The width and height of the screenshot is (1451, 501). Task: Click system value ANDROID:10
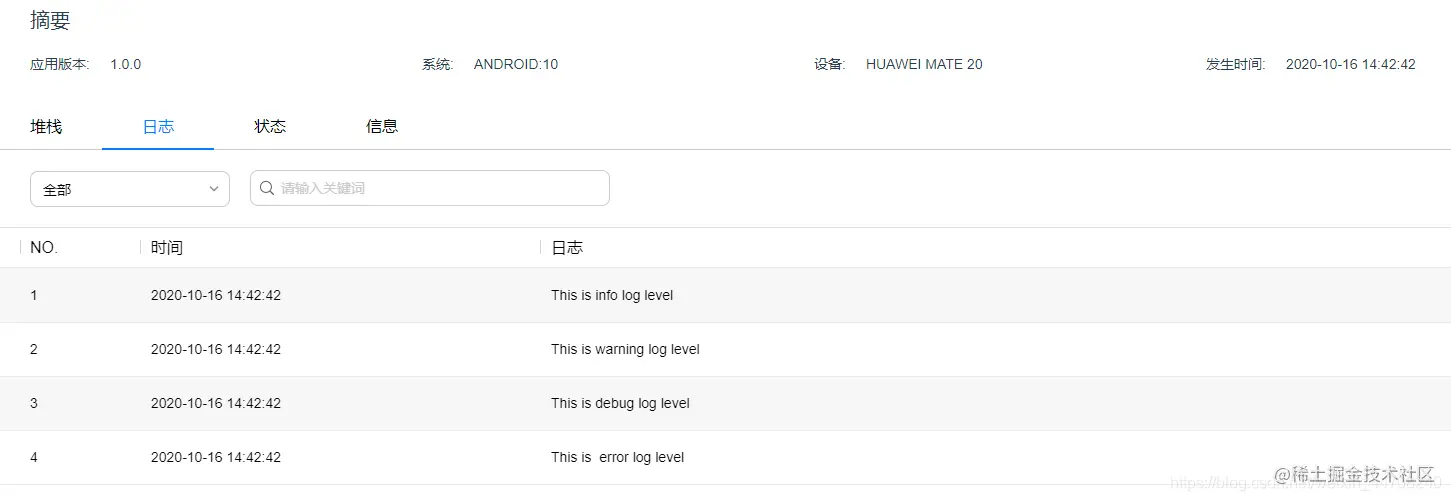[516, 64]
